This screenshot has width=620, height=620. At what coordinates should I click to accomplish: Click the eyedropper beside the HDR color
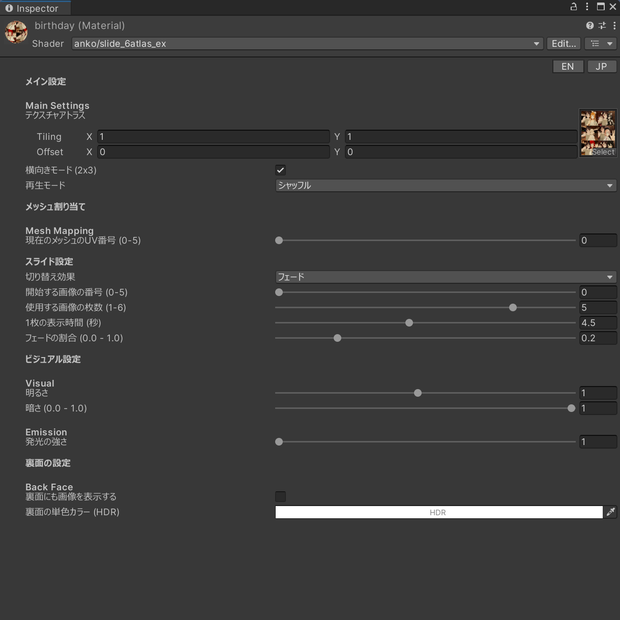[611, 512]
